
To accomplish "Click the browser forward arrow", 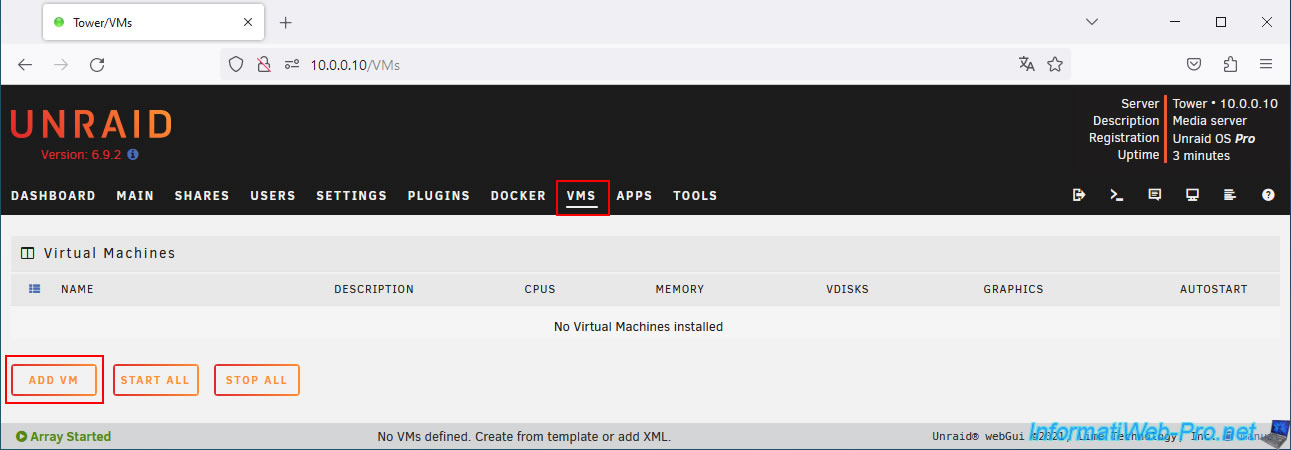I will pyautogui.click(x=61, y=64).
